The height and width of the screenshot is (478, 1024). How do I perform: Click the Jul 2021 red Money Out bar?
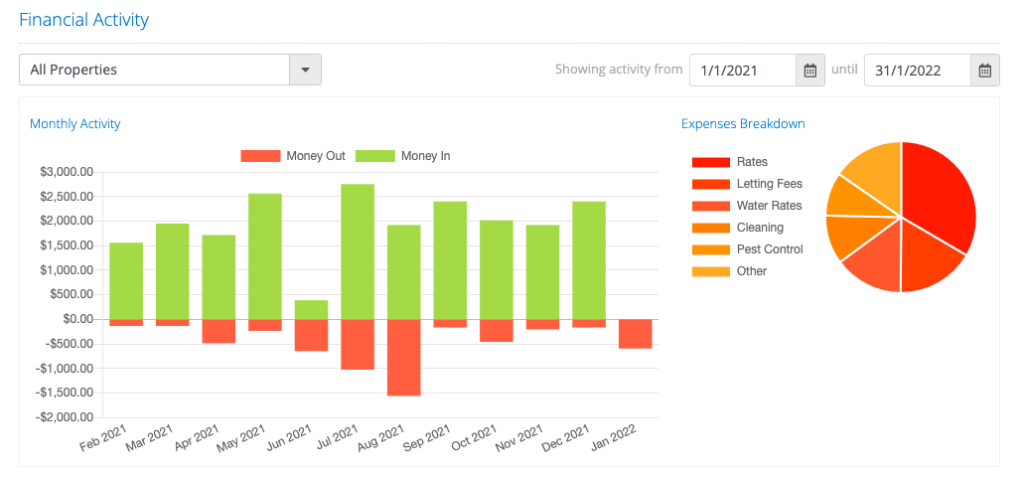pos(358,344)
